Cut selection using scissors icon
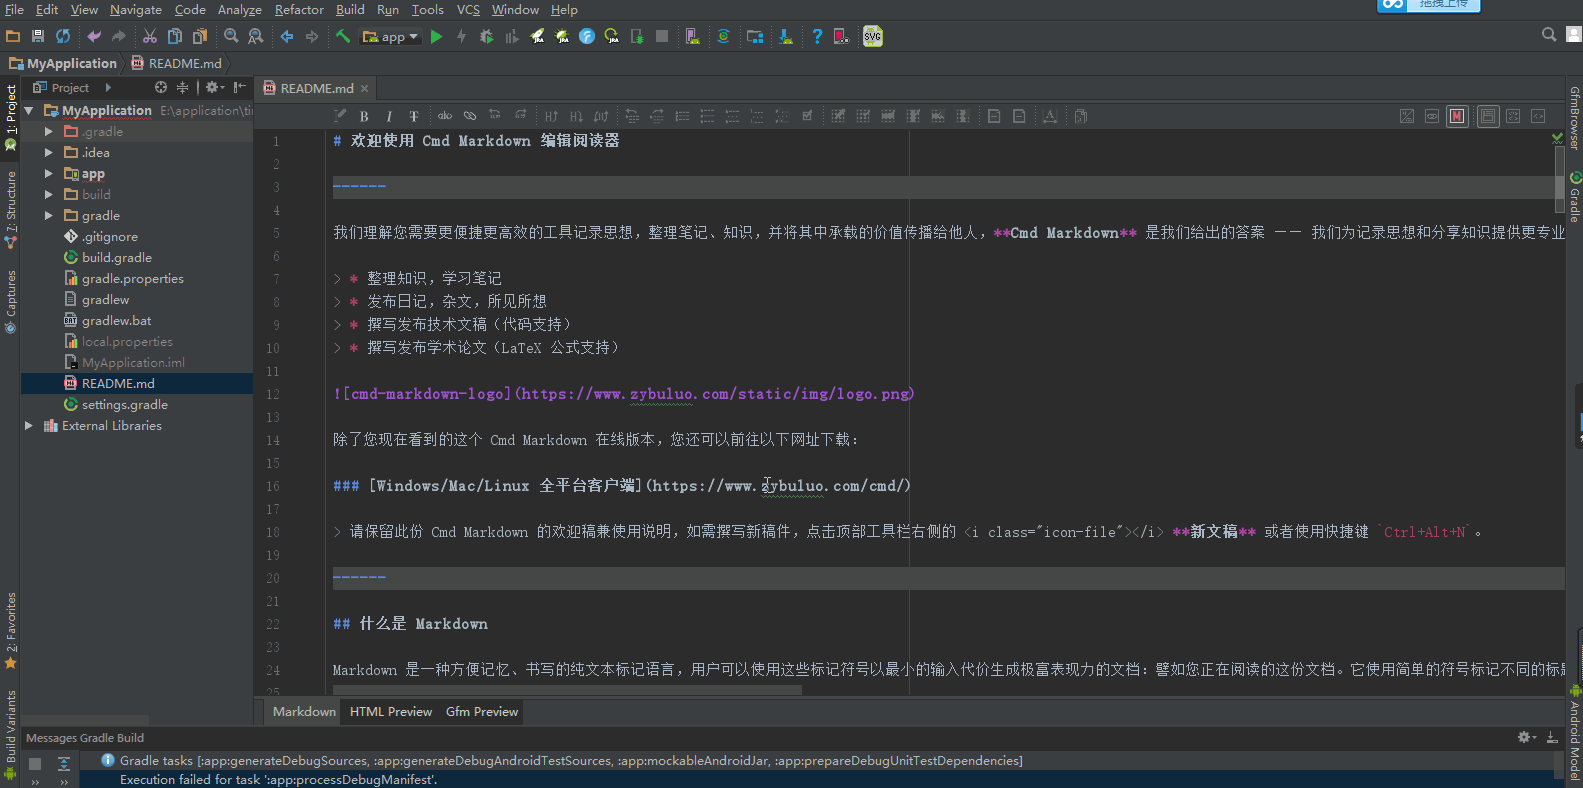 (150, 36)
